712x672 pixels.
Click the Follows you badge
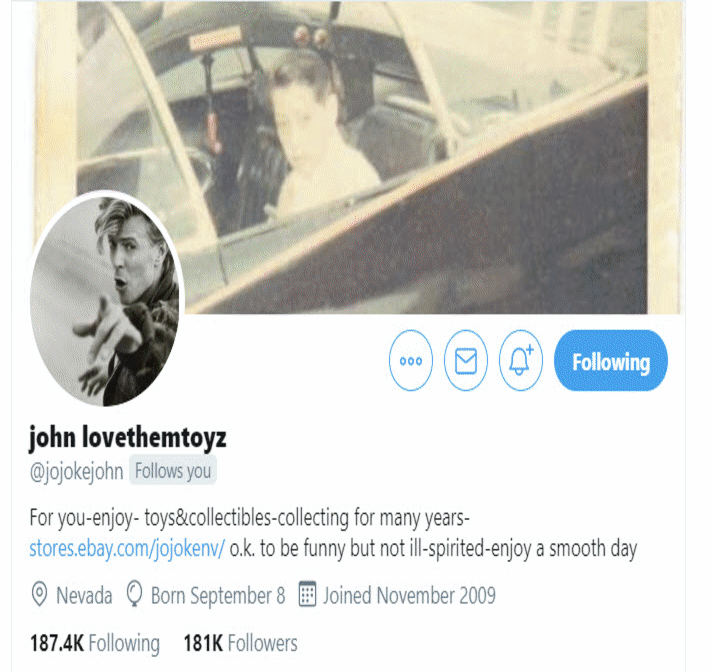point(173,471)
